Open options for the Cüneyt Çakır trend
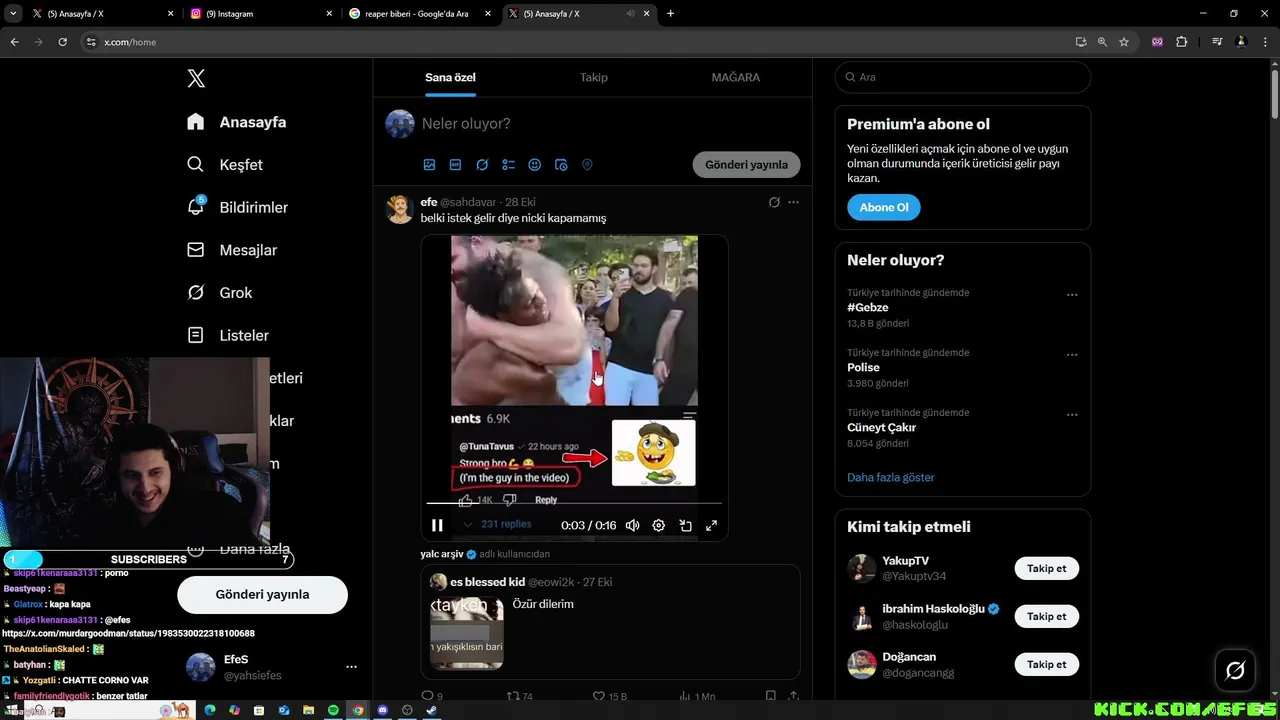 click(x=1072, y=415)
